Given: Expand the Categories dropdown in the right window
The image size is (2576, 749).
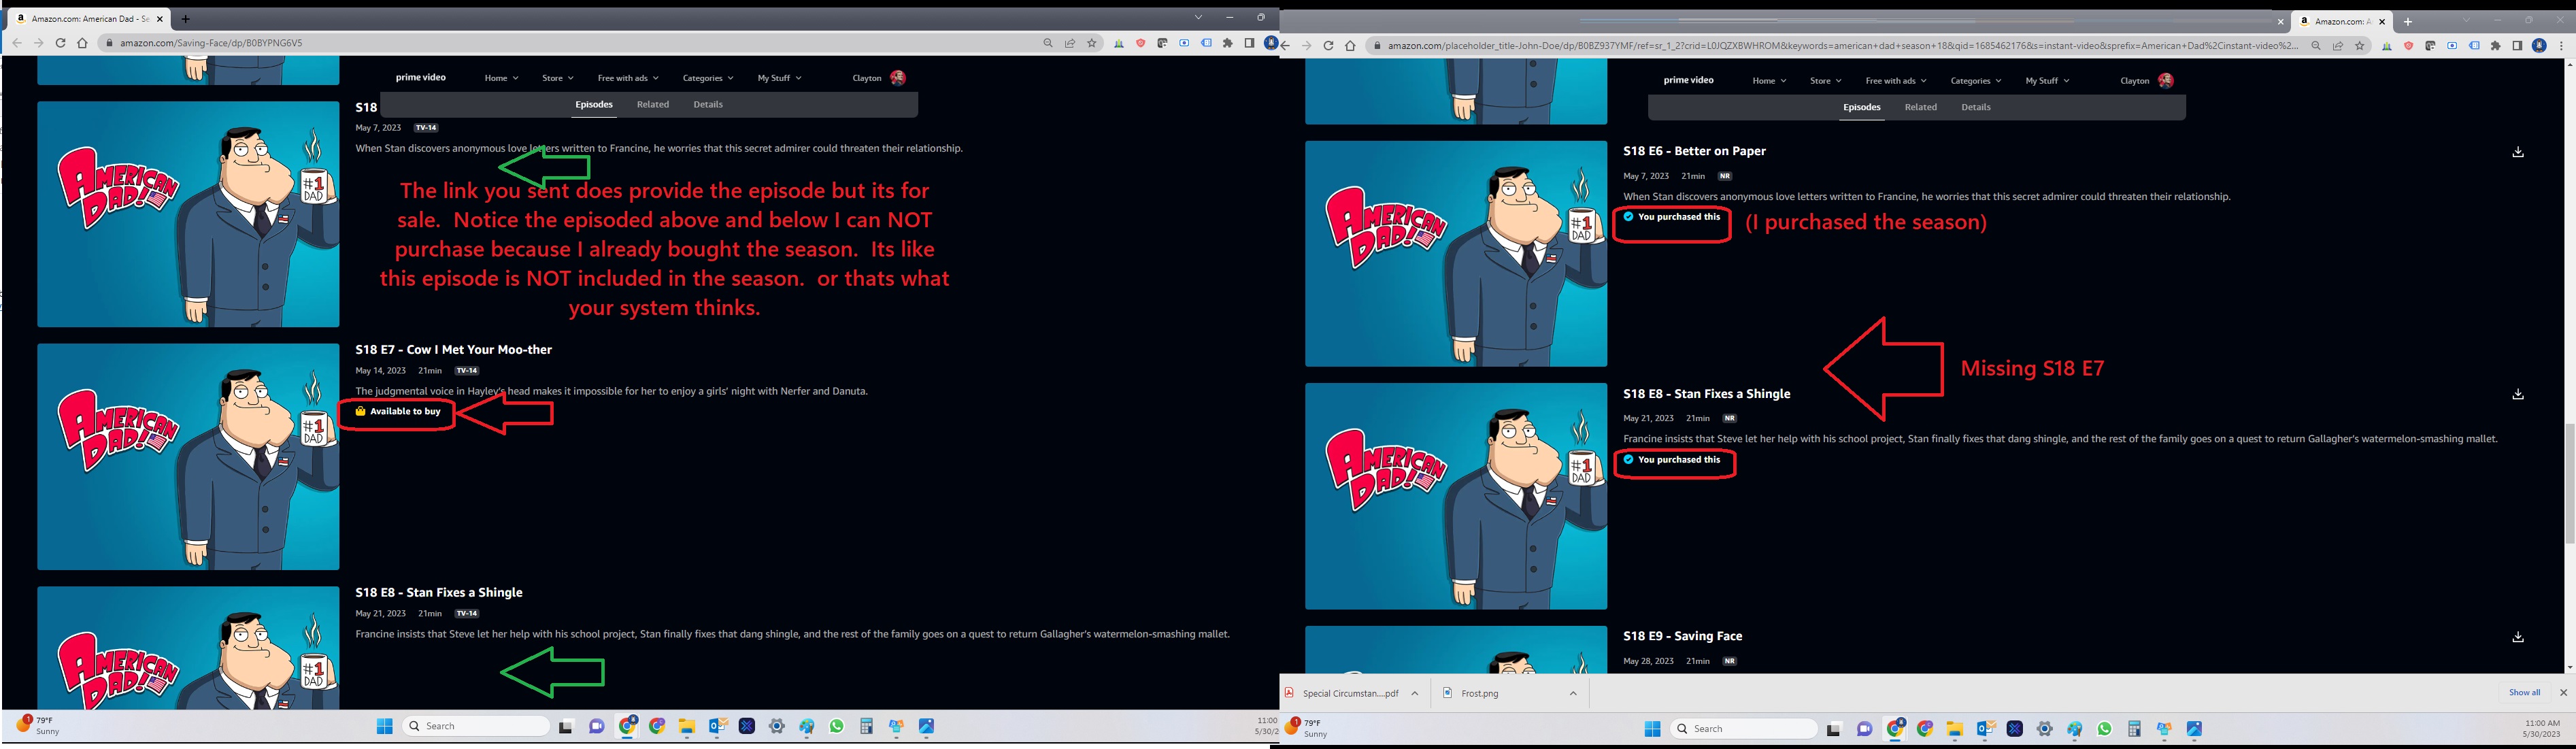Looking at the screenshot, I should tap(1976, 81).
